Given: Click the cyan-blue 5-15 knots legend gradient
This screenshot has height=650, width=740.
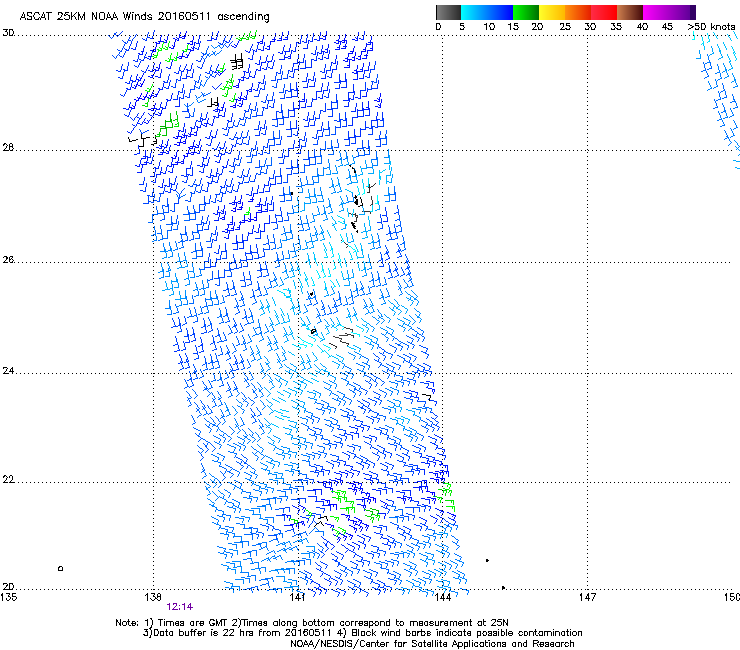Looking at the screenshot, I should tap(487, 12).
